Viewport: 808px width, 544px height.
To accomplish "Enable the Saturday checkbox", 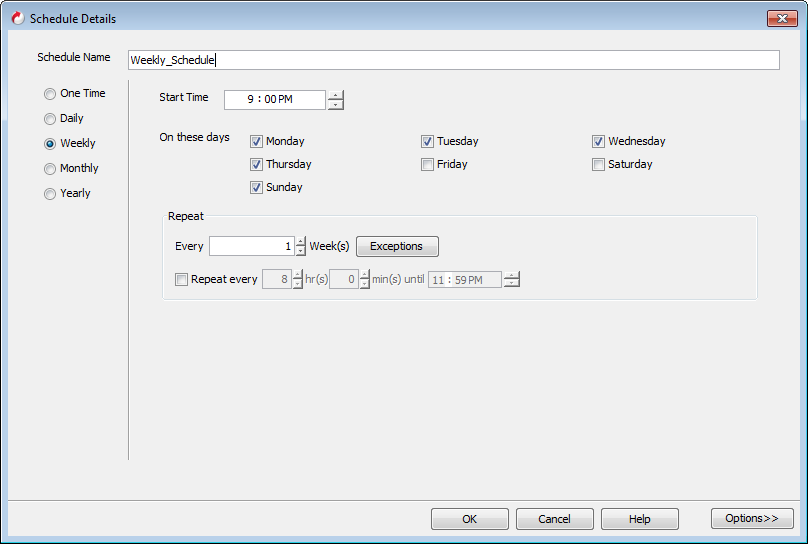I will pyautogui.click(x=598, y=165).
